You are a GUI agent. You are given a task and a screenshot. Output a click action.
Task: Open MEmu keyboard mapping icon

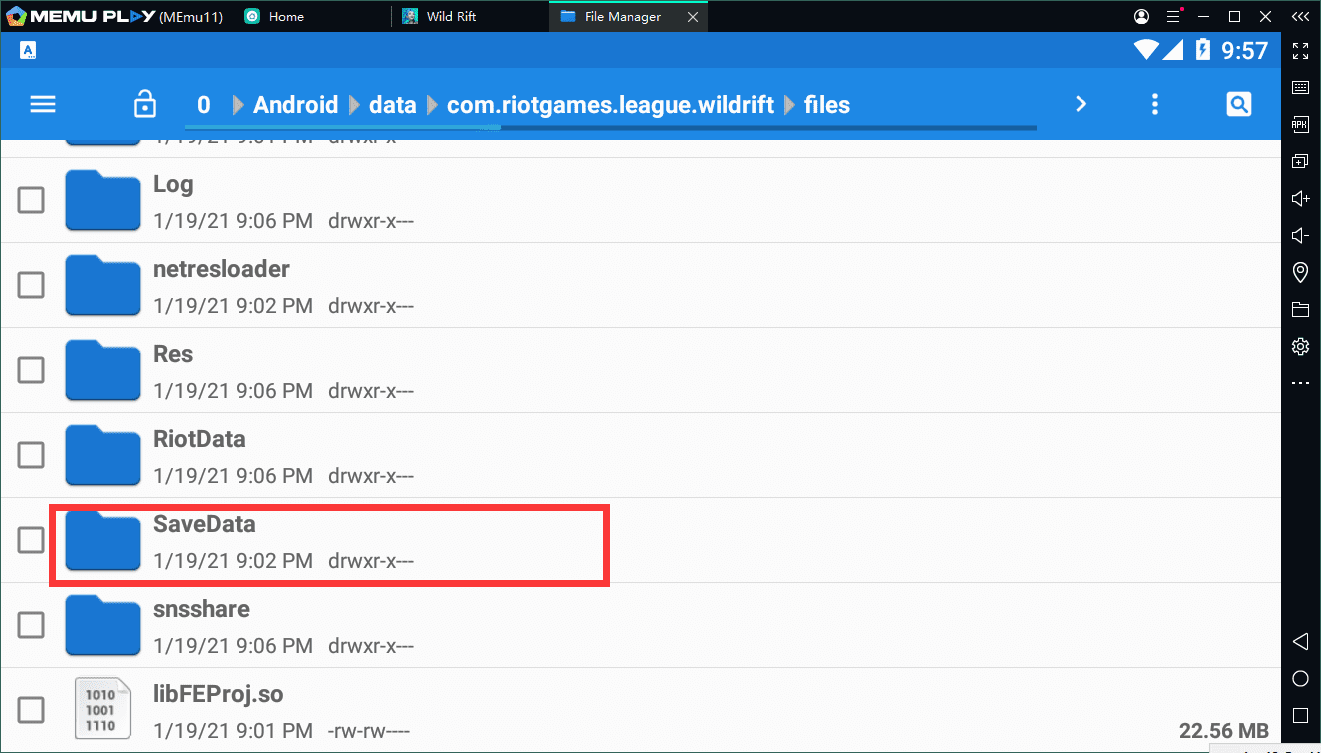tap(1300, 88)
